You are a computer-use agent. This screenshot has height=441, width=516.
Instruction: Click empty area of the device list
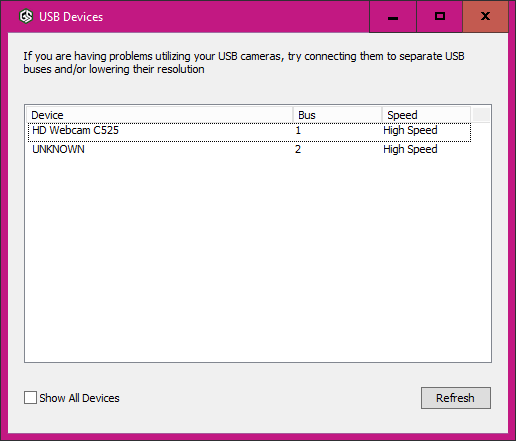point(258,260)
